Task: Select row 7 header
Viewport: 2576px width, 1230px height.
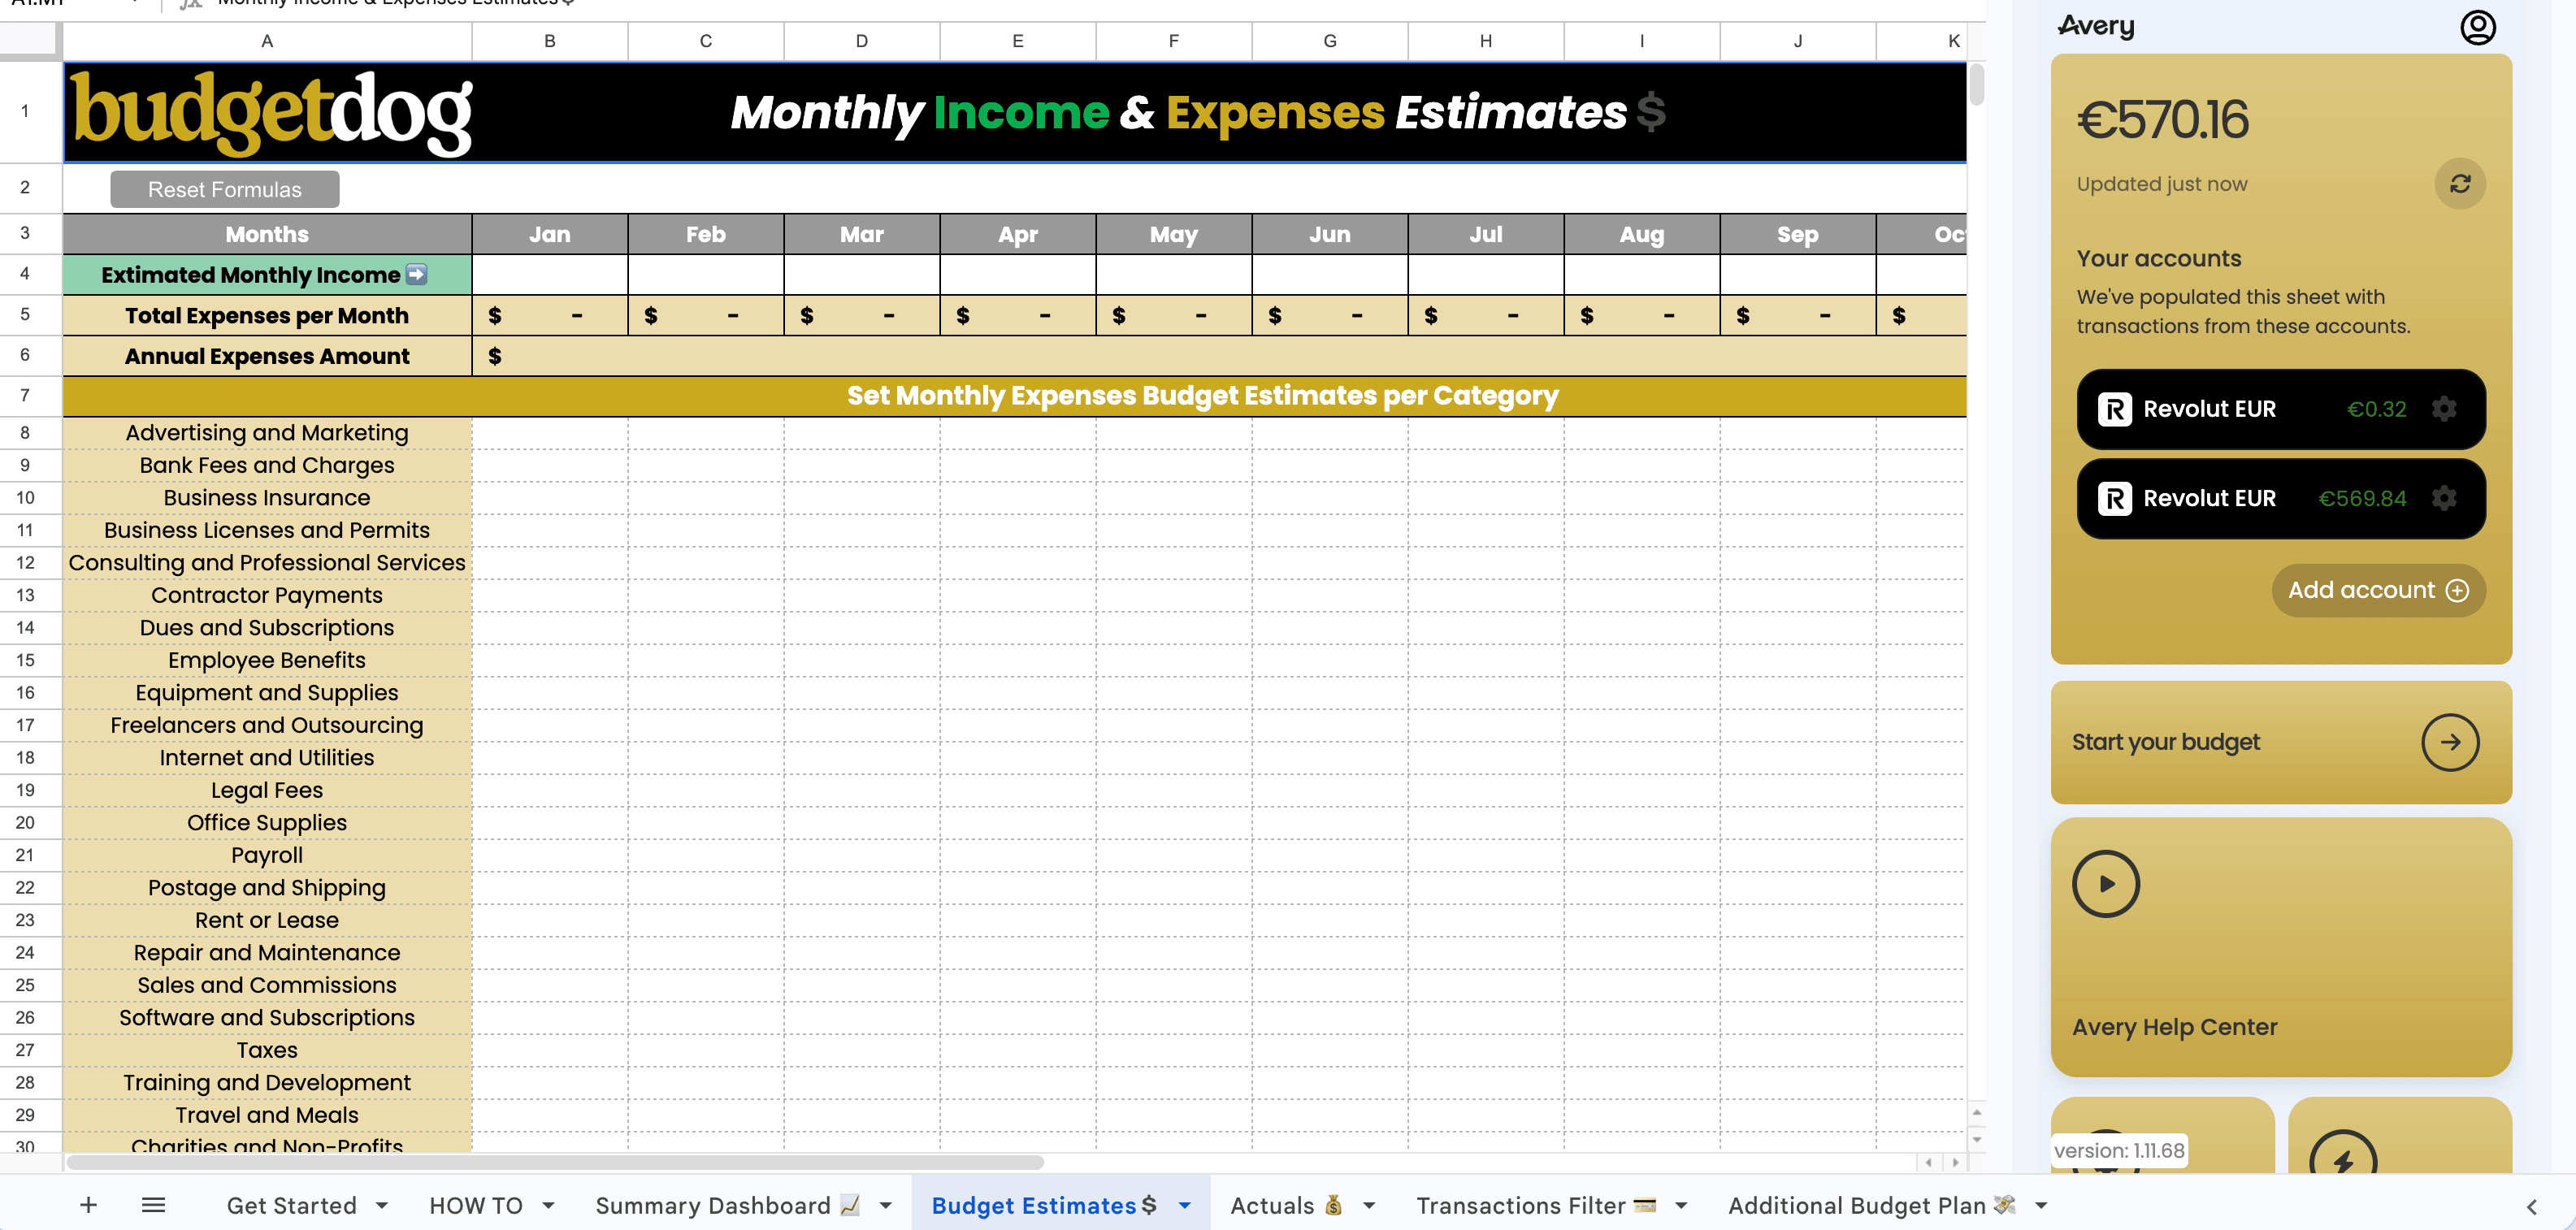Action: [x=30, y=396]
